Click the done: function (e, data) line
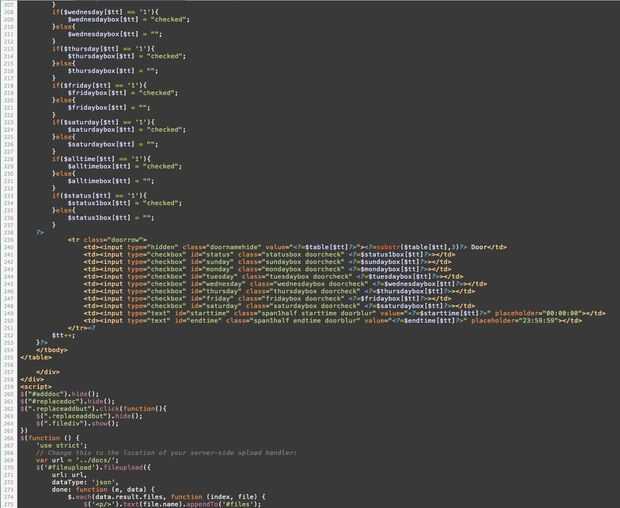 click(103, 489)
